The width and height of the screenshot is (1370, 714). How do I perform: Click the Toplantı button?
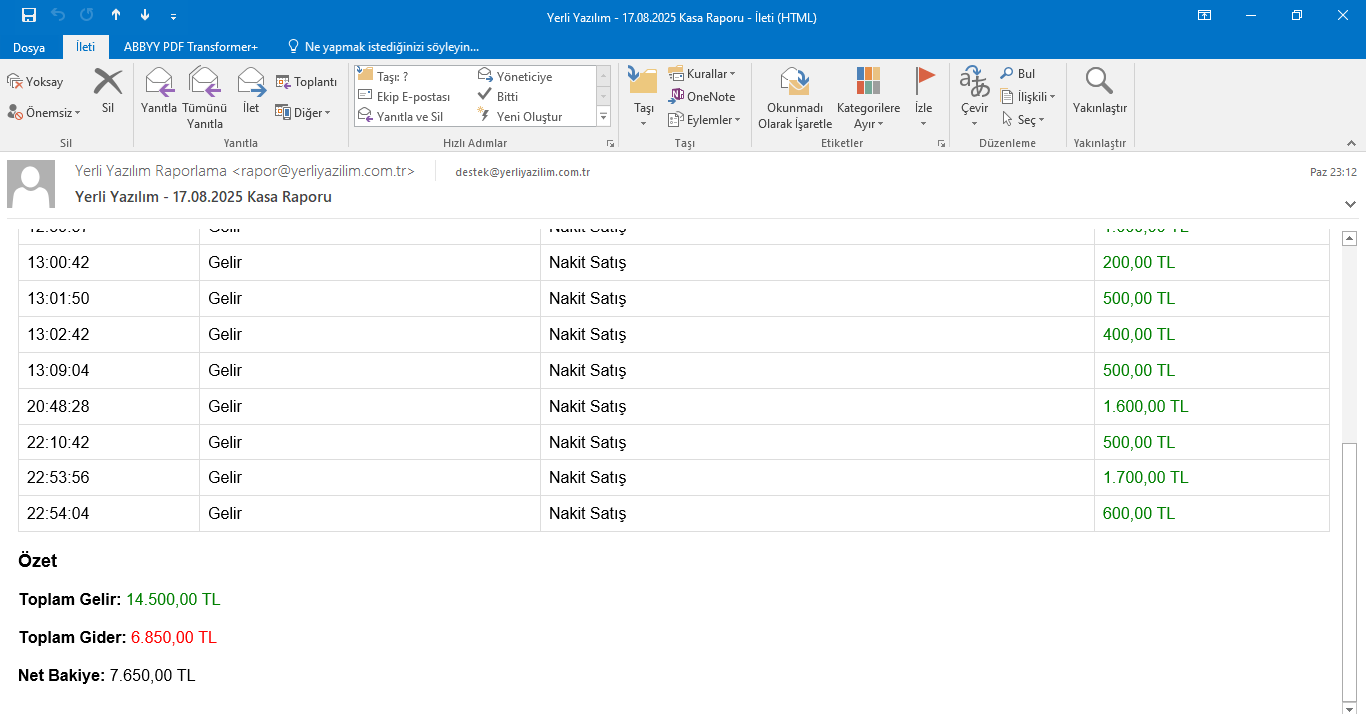click(306, 82)
